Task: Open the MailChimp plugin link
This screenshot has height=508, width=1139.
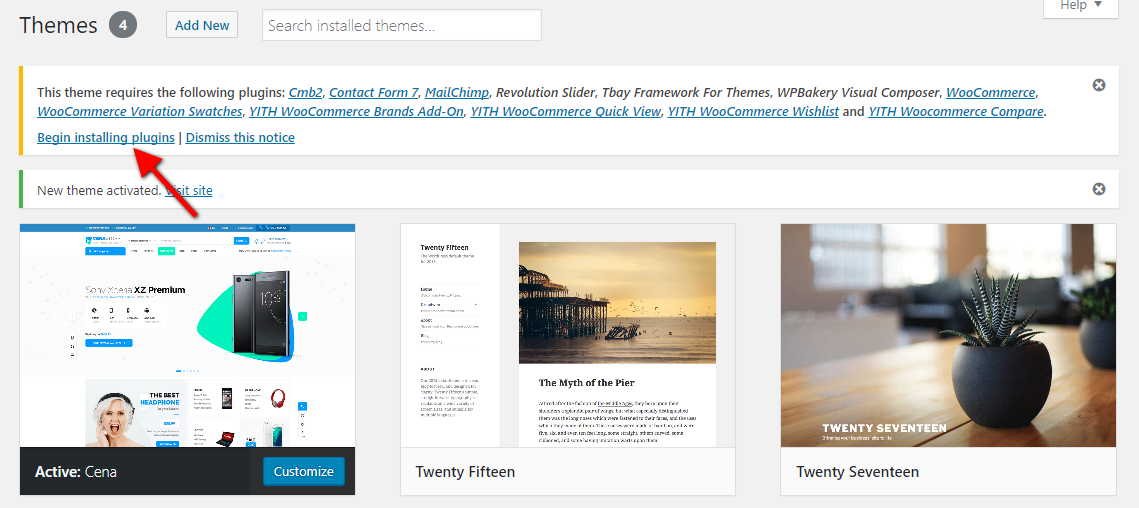Action: click(x=457, y=92)
